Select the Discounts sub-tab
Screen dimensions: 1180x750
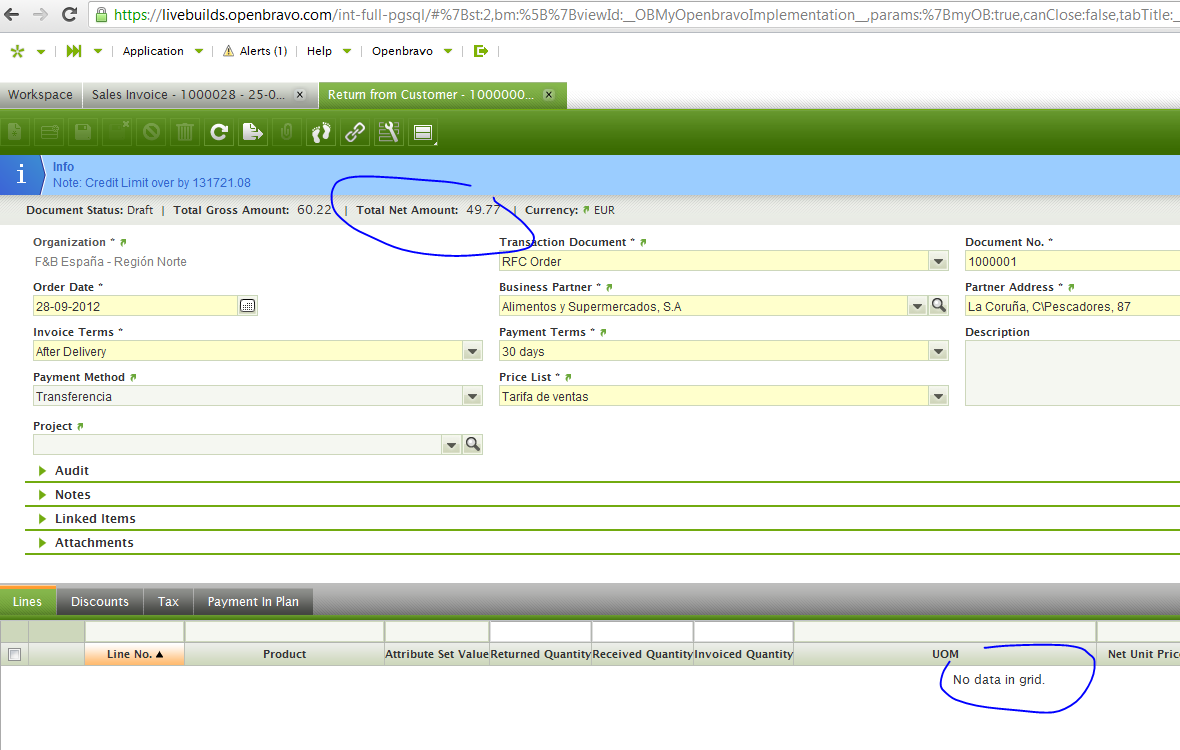coord(100,602)
